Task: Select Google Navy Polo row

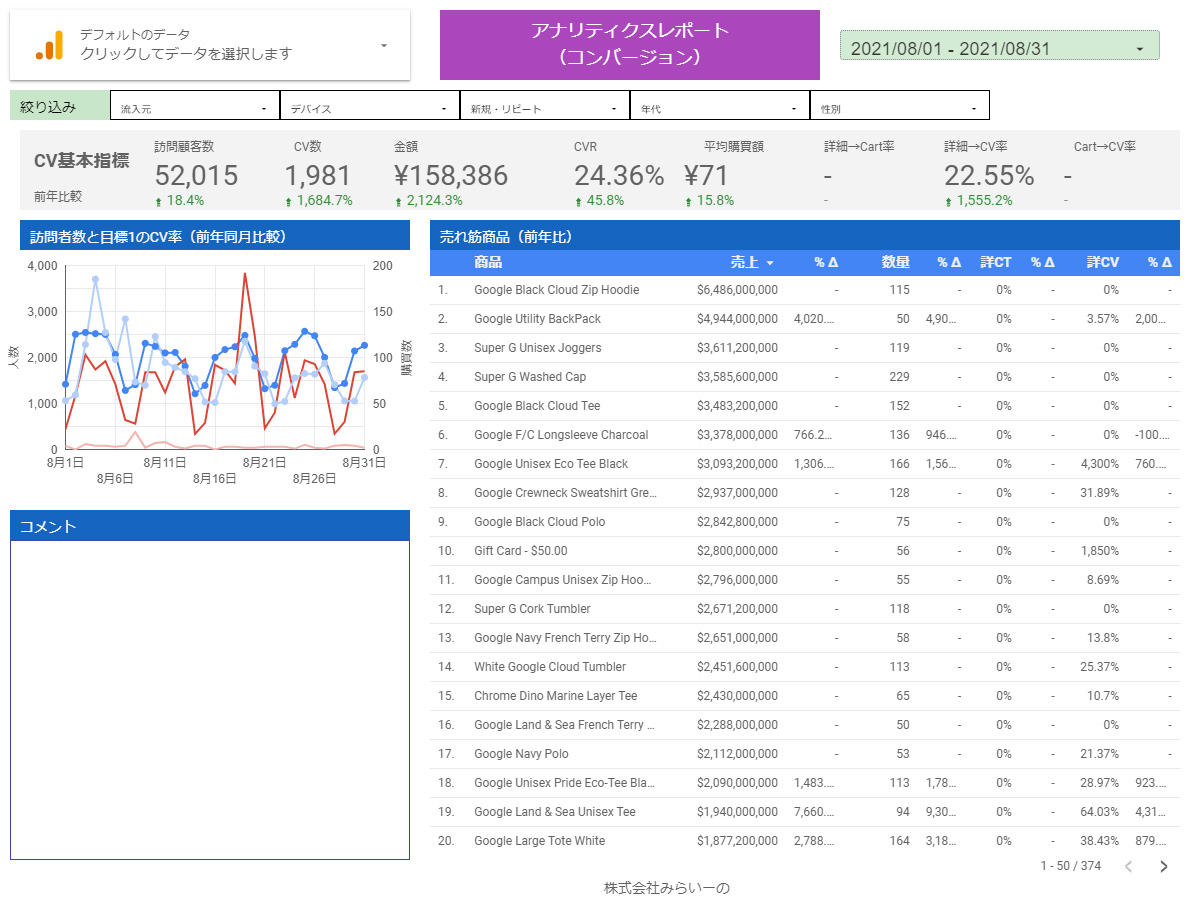Action: click(805, 754)
